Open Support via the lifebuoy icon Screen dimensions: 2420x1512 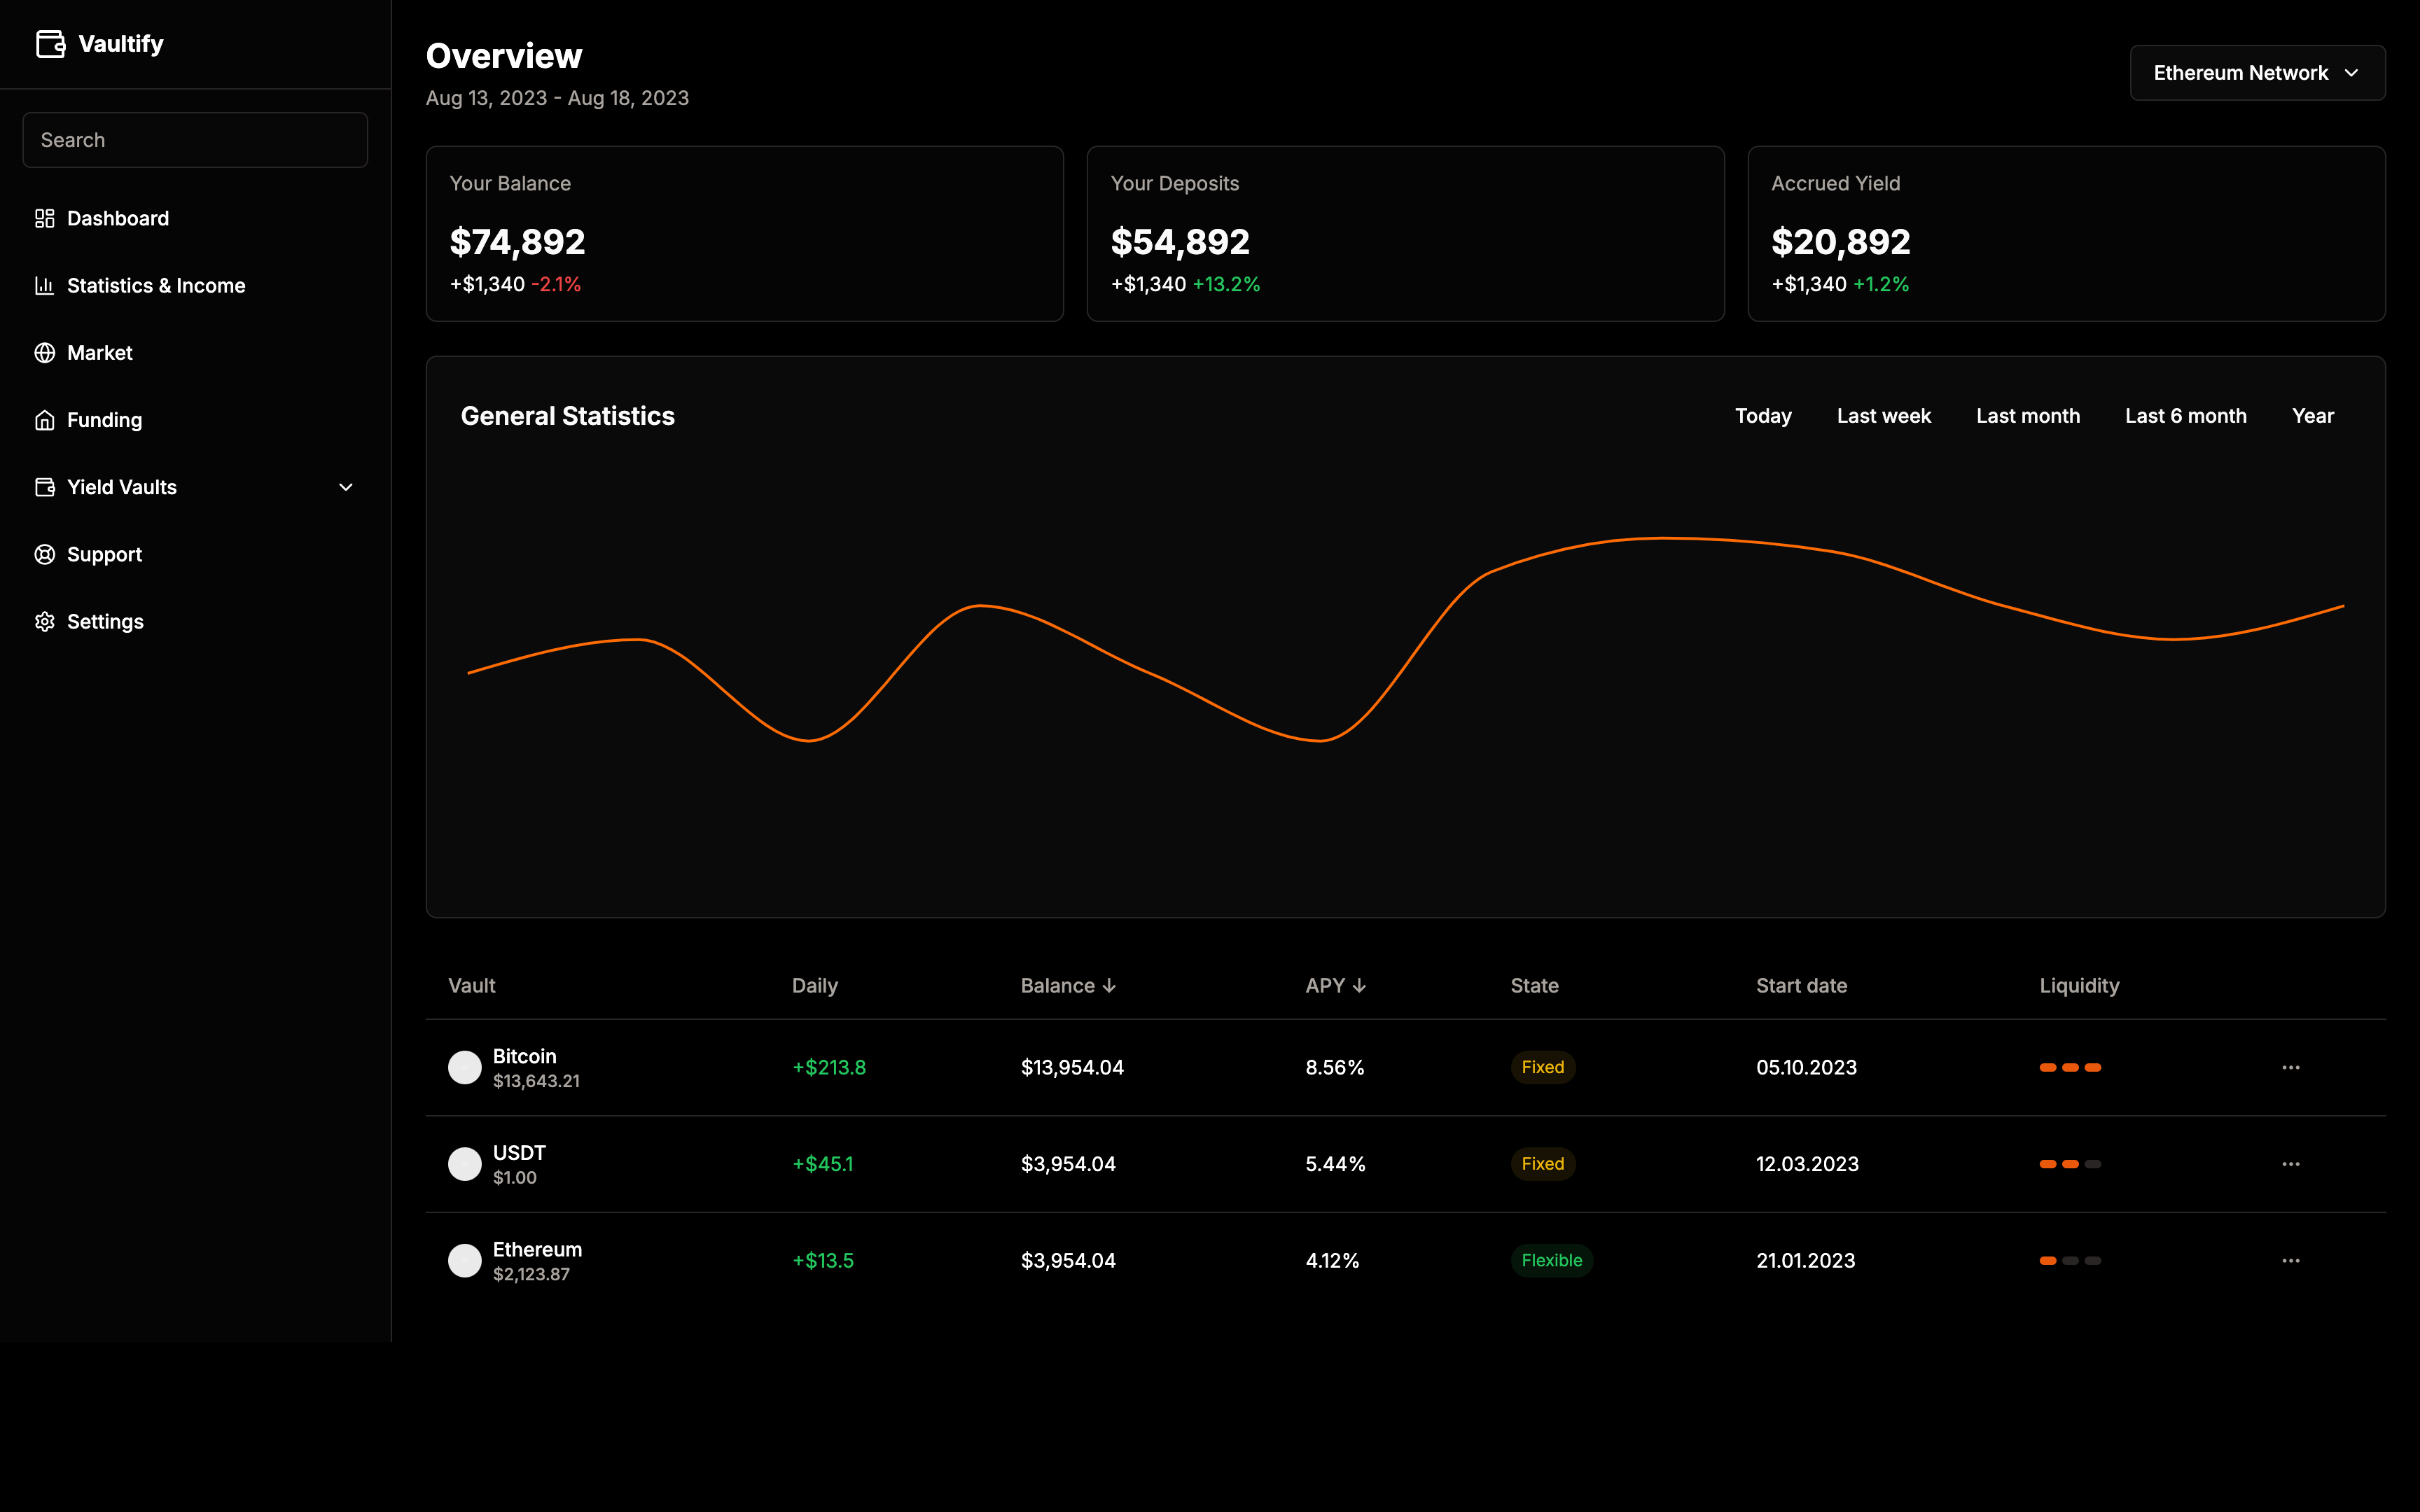point(45,554)
